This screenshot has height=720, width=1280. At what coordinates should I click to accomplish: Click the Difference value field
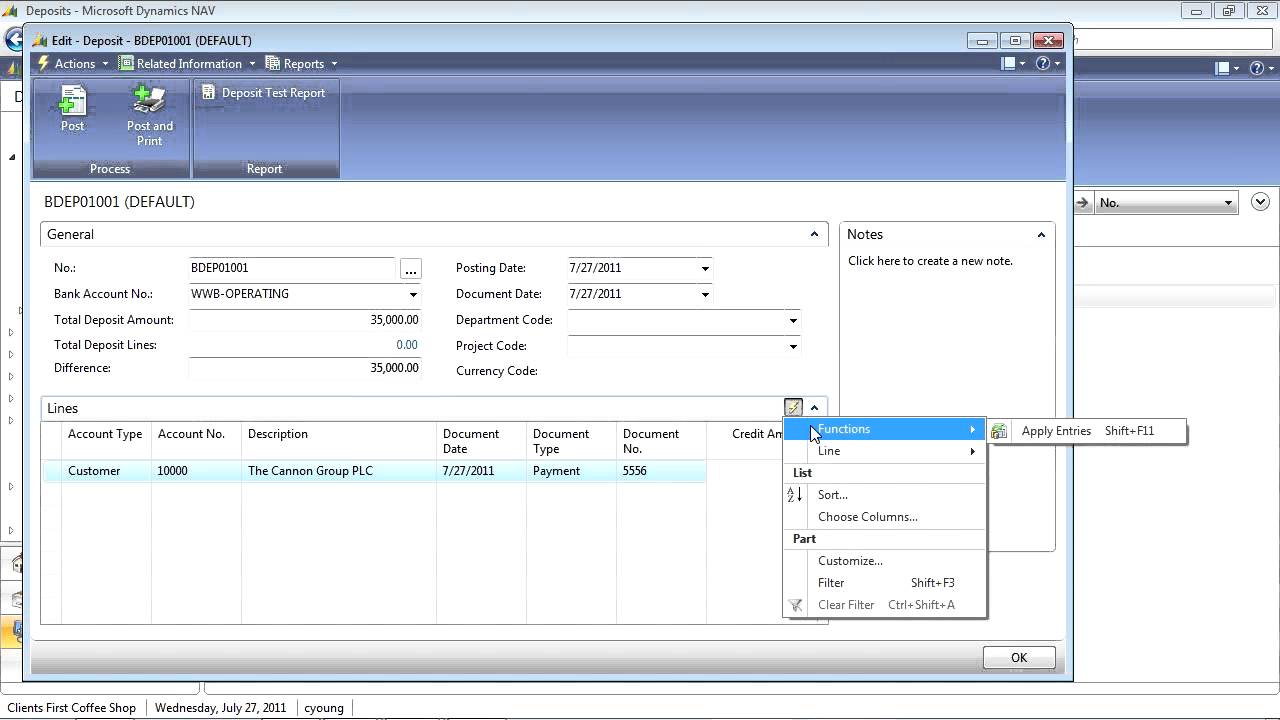[x=305, y=368]
